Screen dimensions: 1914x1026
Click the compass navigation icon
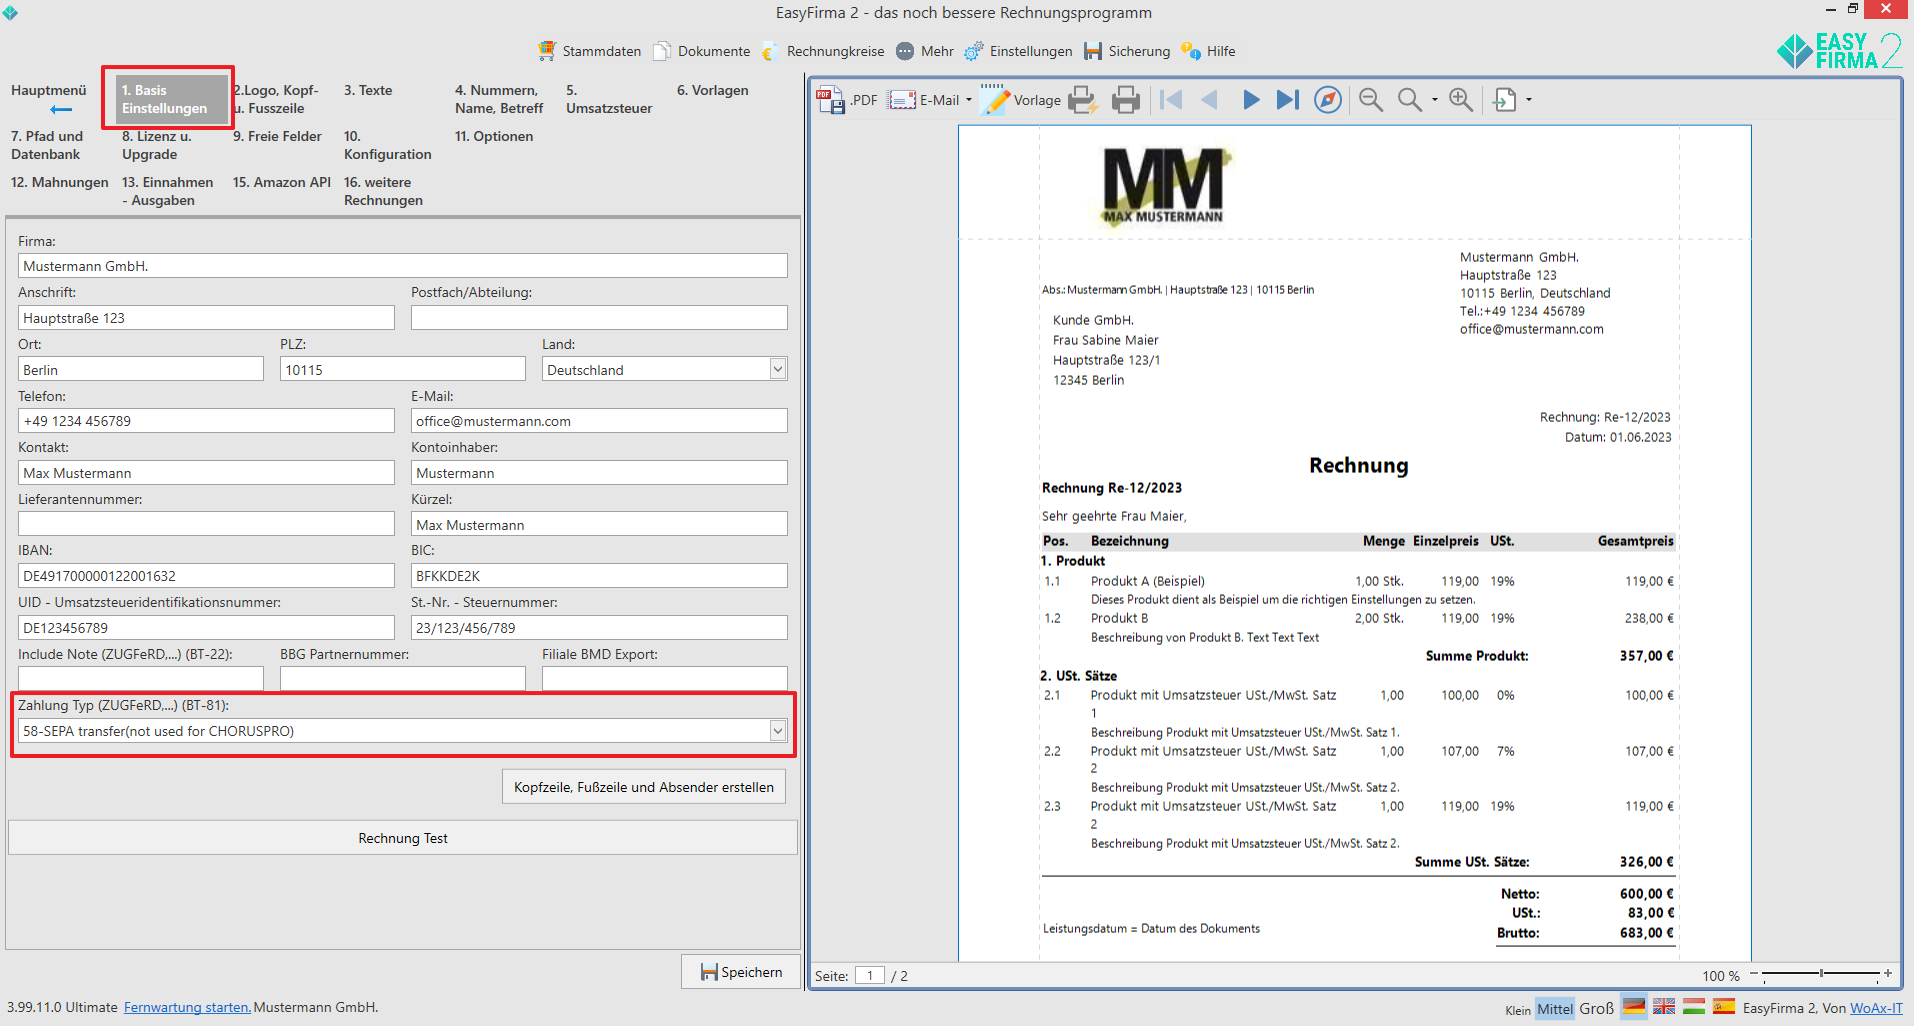(x=1328, y=100)
